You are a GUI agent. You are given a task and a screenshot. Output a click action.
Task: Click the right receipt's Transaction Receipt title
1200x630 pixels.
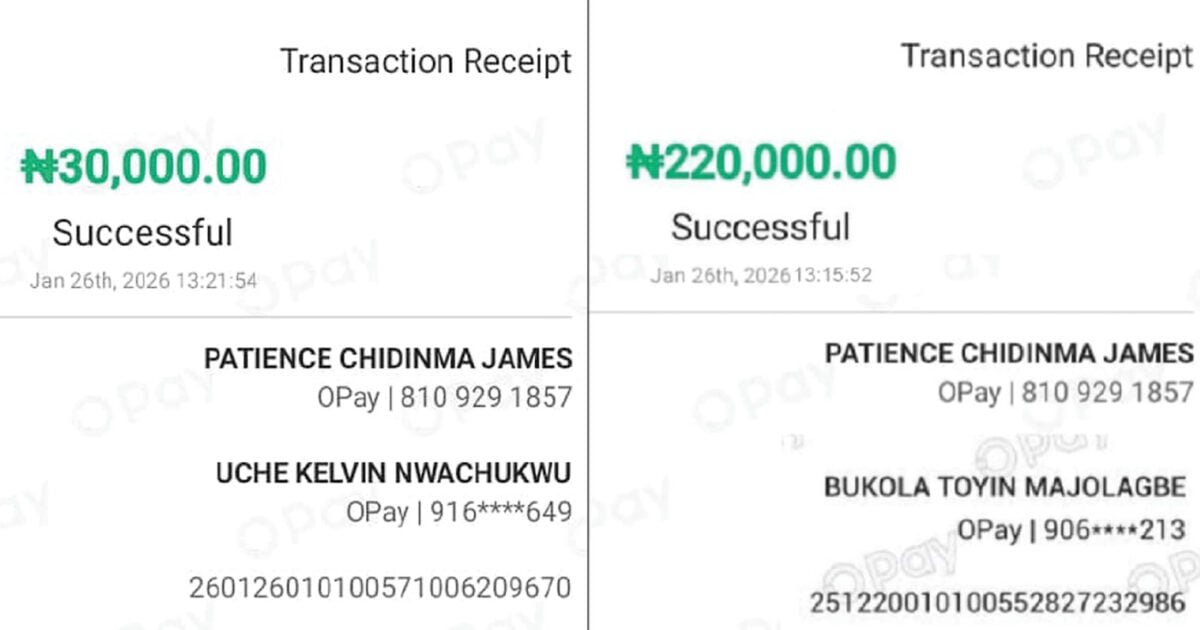[1047, 56]
